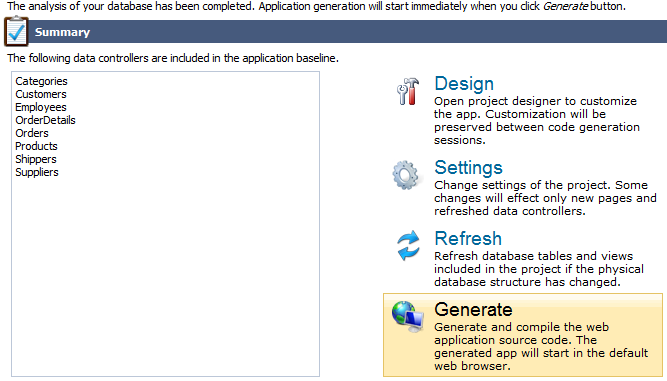The width and height of the screenshot is (667, 381).
Task: Click empty area of controllers list box
Action: [165, 276]
